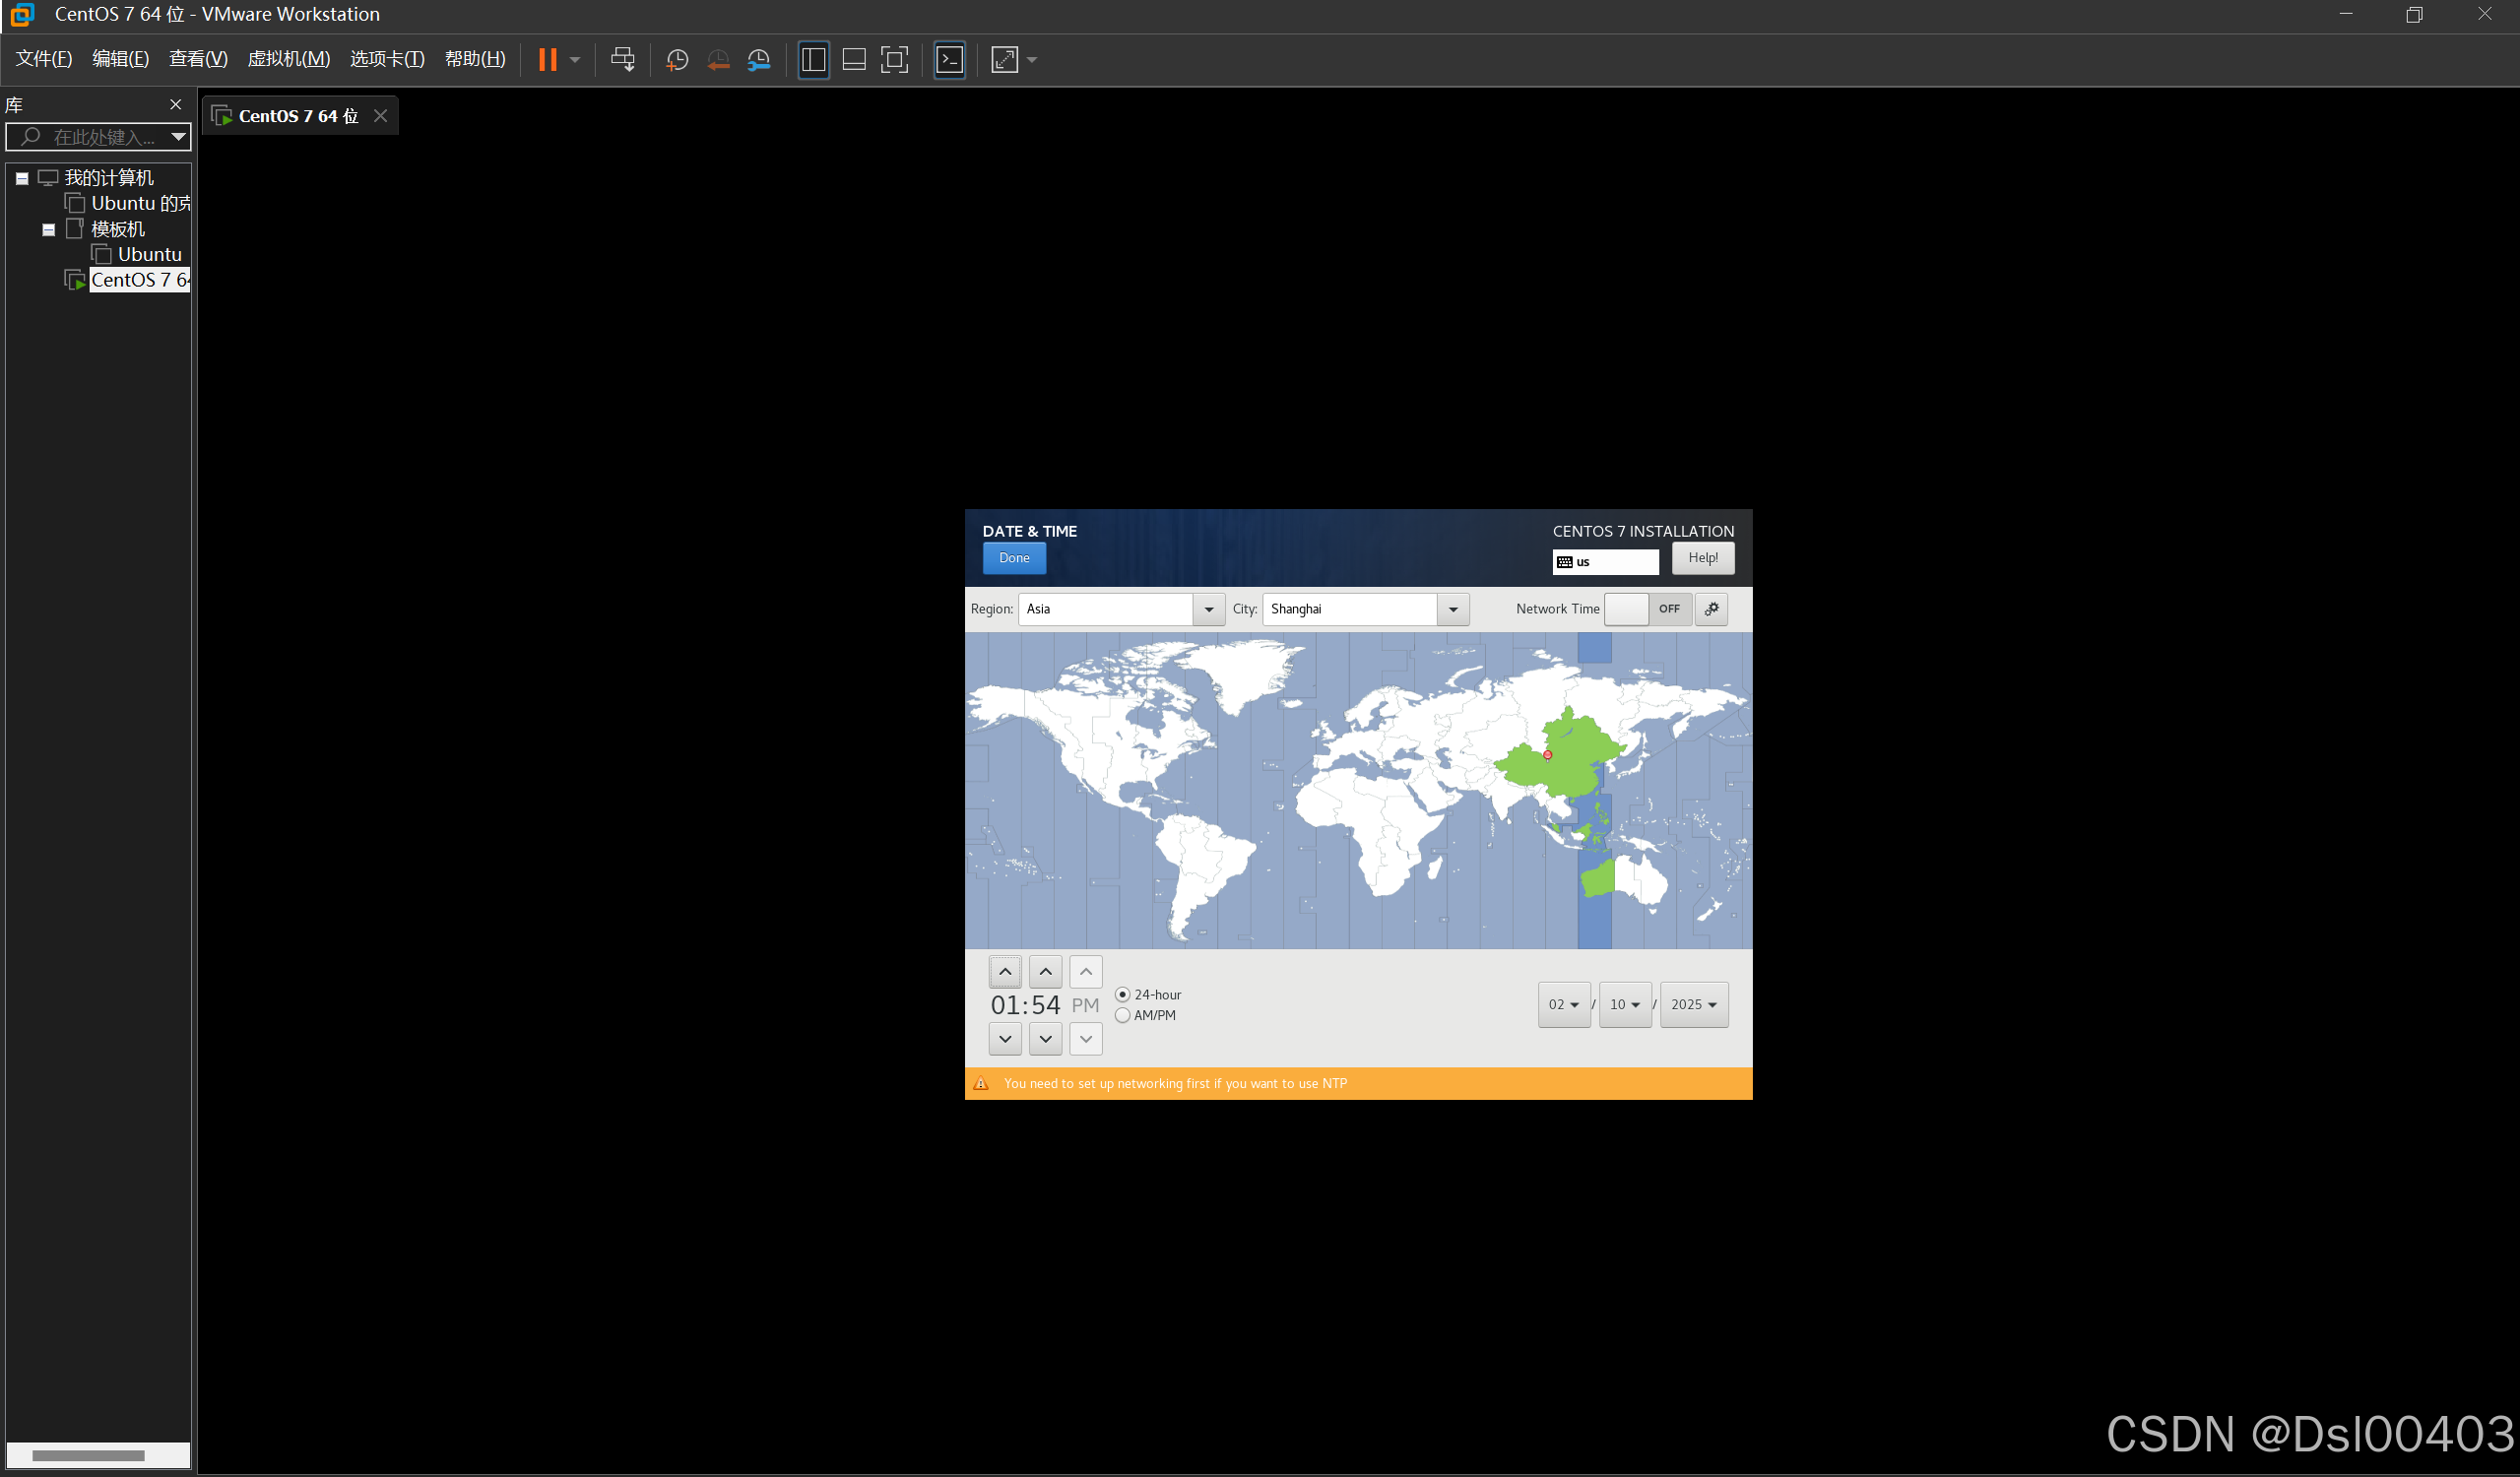Enter full screen mode
Screen dimensions: 2520x1477
(x=895, y=60)
